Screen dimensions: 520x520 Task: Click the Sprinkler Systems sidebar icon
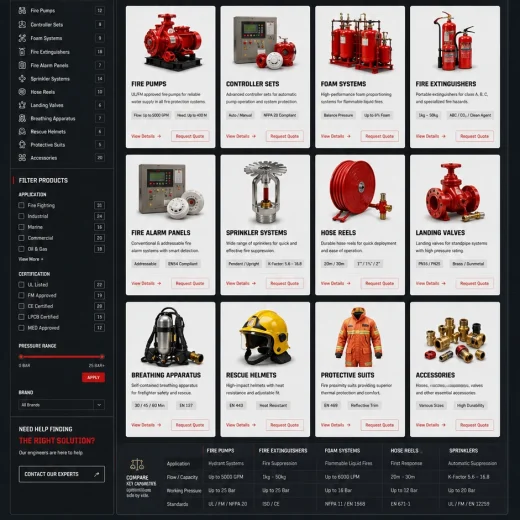pyautogui.click(x=22, y=79)
